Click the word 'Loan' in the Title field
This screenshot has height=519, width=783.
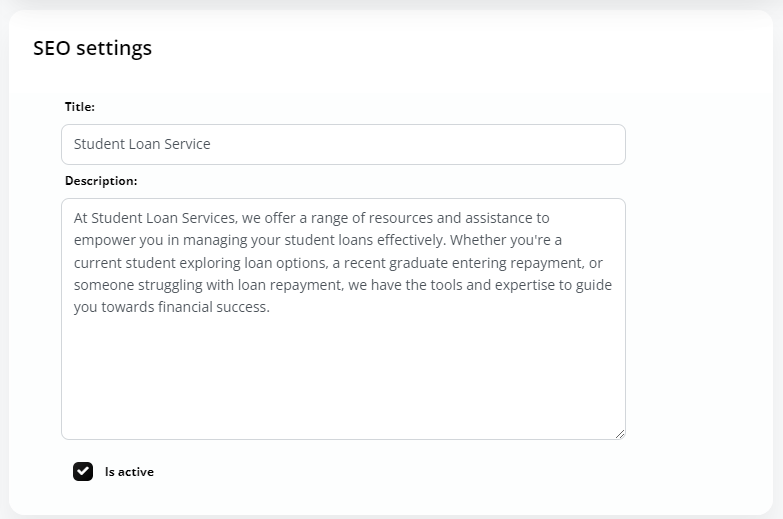144,144
